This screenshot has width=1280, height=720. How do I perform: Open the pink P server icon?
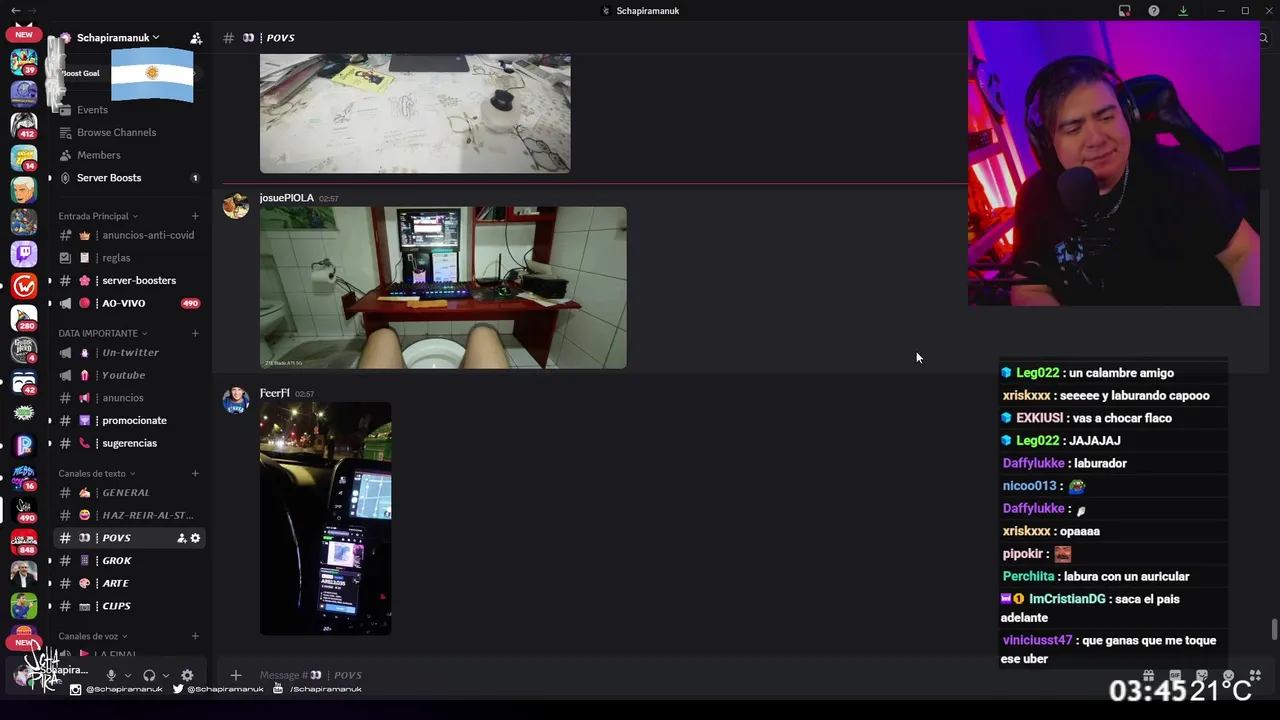pos(24,446)
